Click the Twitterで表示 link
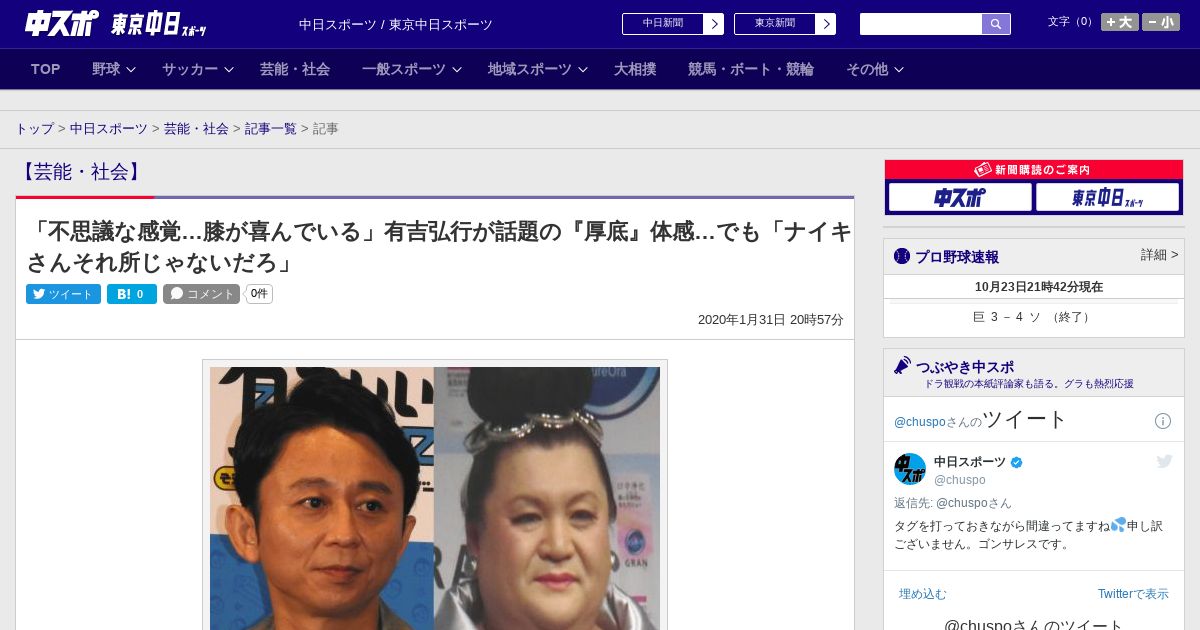 click(x=1133, y=594)
